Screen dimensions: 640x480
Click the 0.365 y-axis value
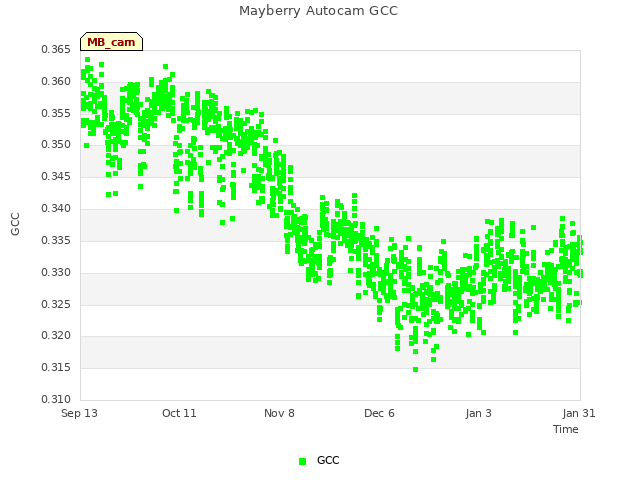(56, 49)
